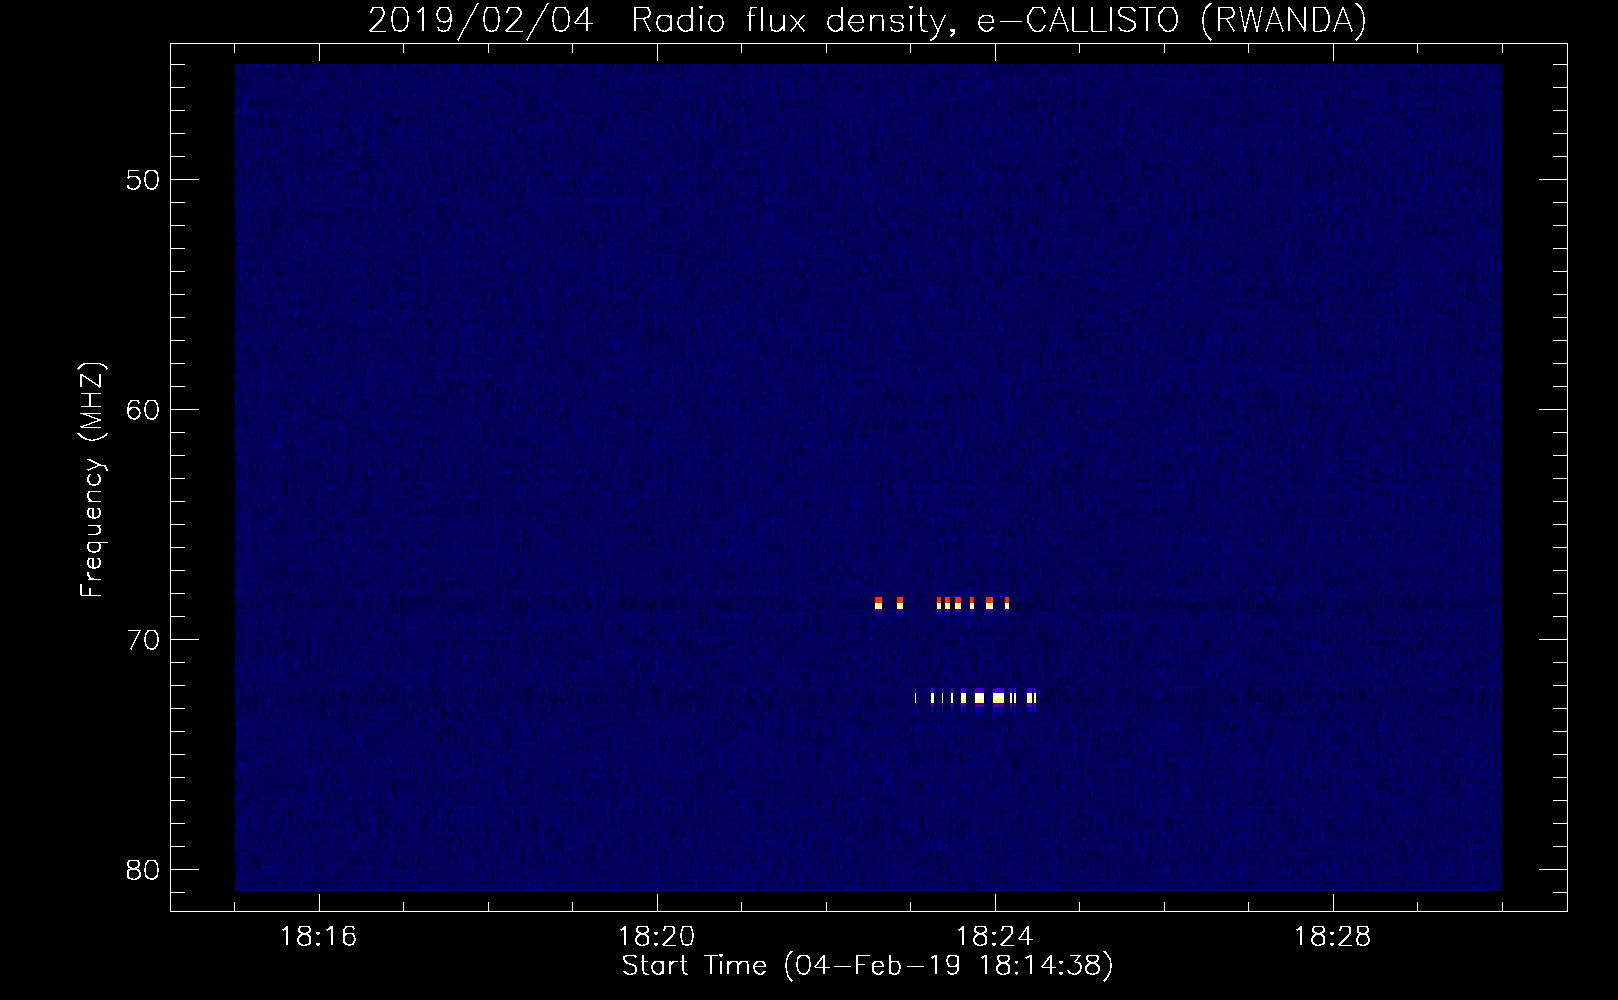Click the '50' frequency tick label
The height and width of the screenshot is (1000, 1618).
point(143,181)
